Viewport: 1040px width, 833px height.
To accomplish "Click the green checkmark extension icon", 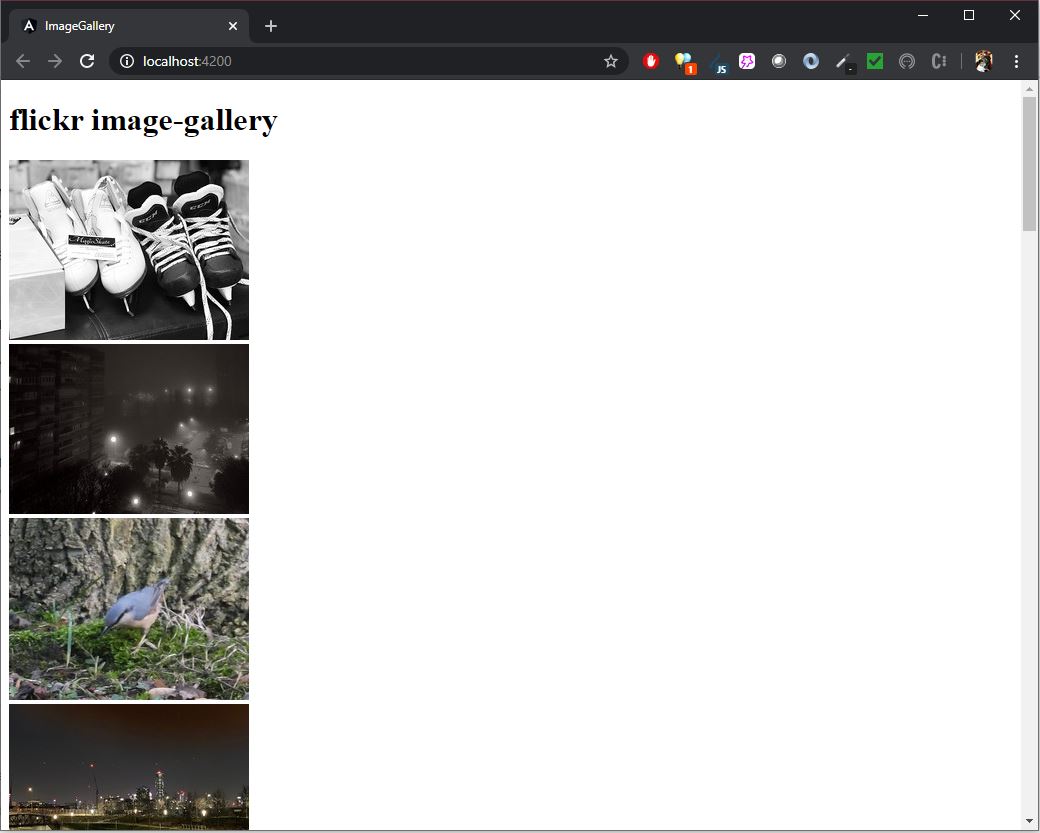I will [875, 61].
